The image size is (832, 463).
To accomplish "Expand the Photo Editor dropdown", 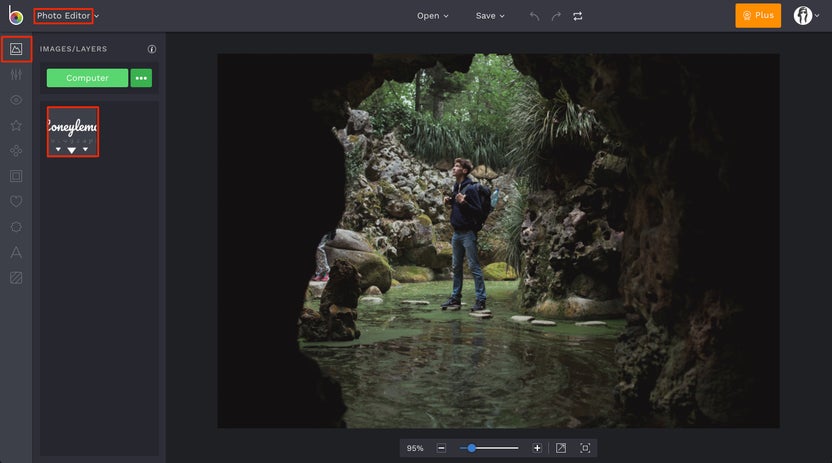I will point(67,16).
